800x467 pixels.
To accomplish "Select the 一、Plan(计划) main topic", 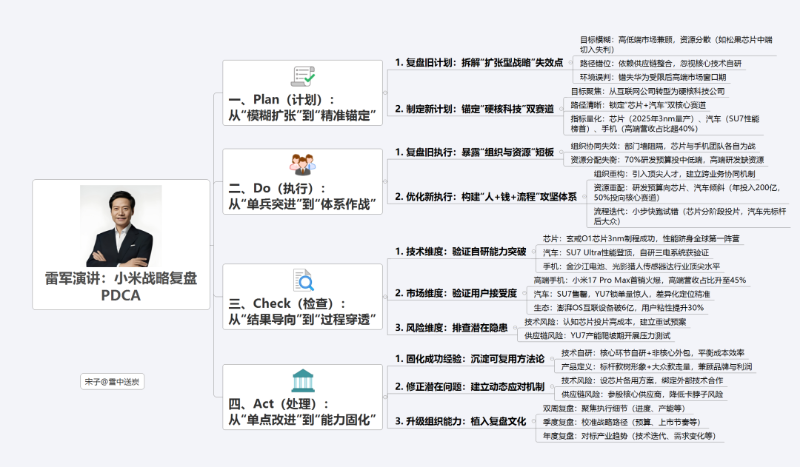I will 303,93.
